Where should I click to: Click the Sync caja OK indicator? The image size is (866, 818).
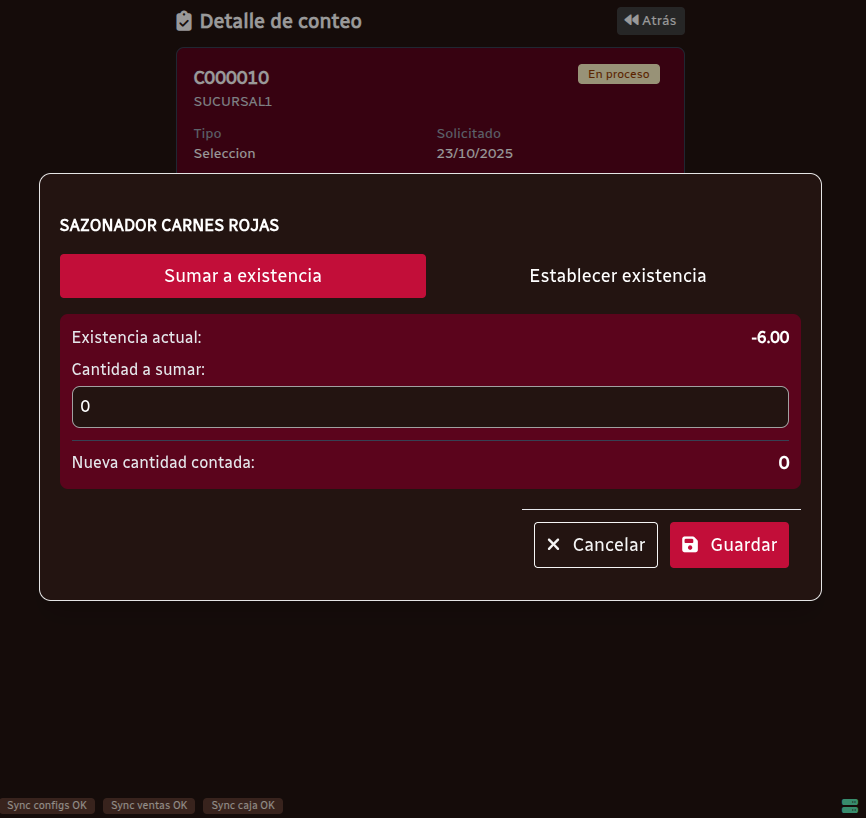243,805
